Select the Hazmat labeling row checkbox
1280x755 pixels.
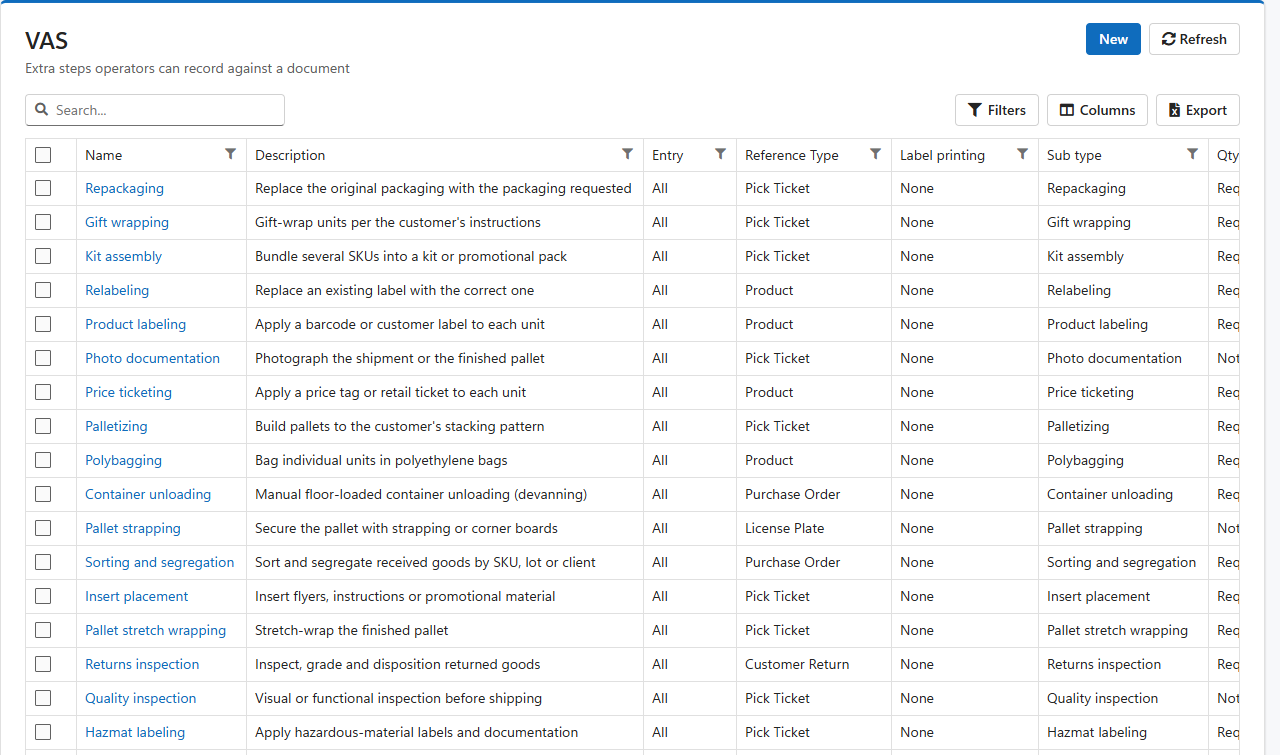point(43,732)
